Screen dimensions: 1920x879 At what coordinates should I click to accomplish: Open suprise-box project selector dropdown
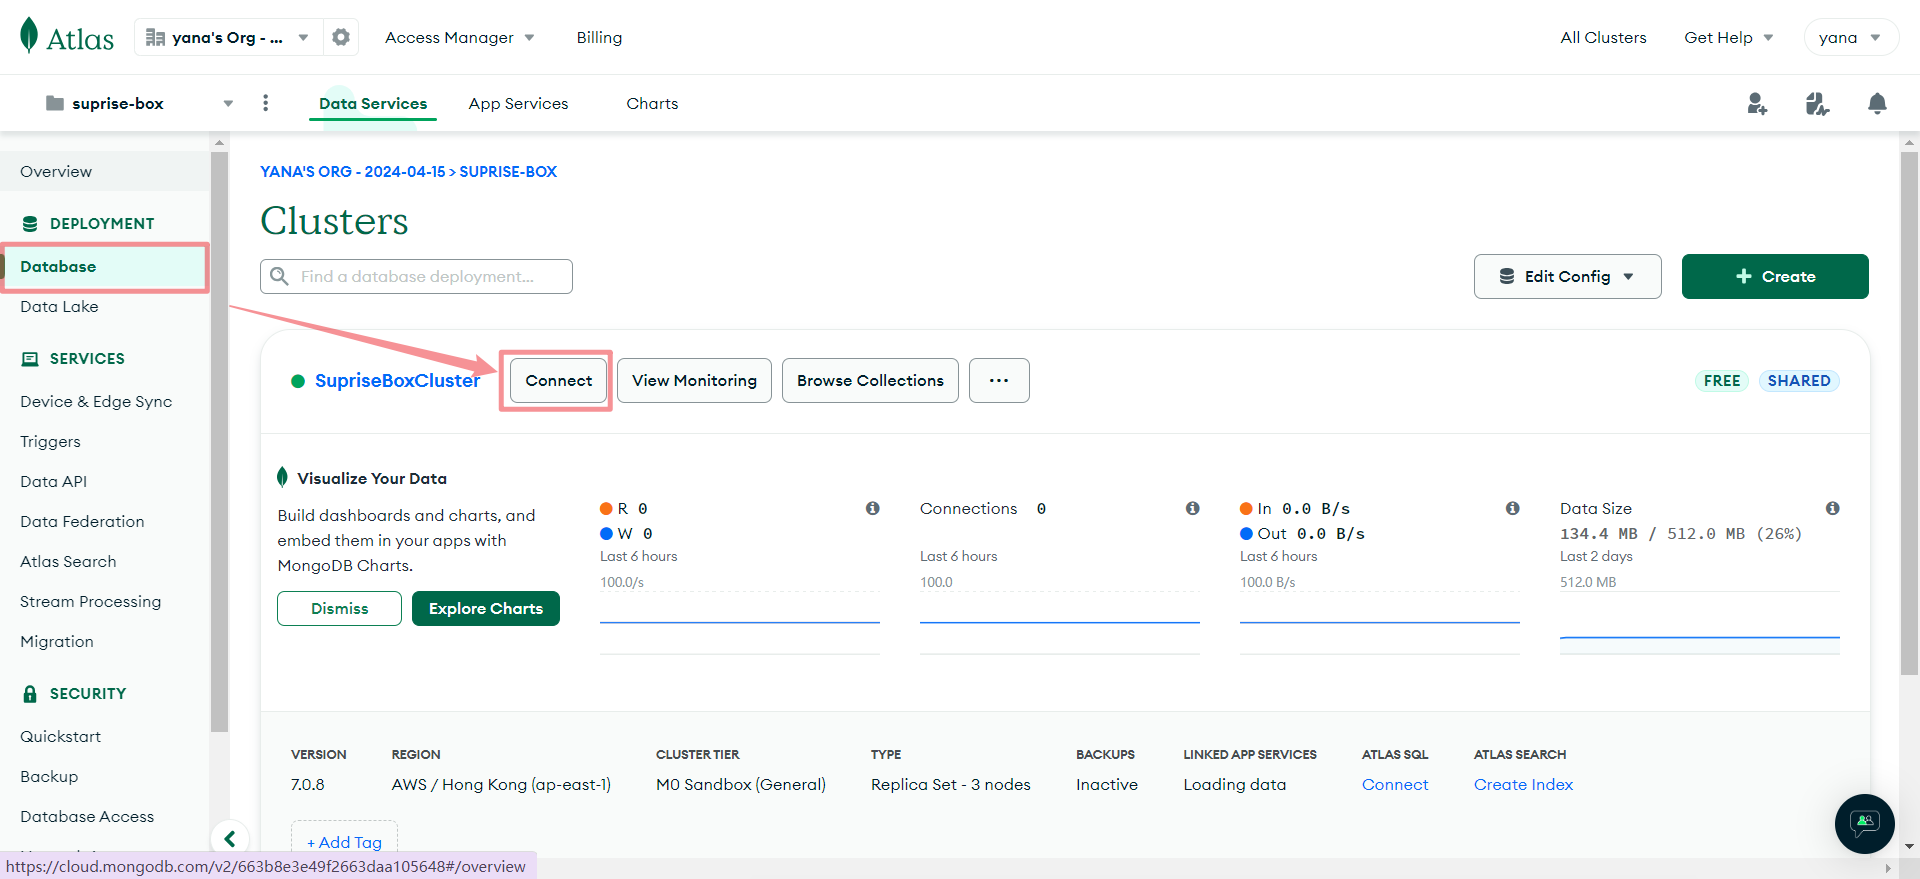point(139,103)
